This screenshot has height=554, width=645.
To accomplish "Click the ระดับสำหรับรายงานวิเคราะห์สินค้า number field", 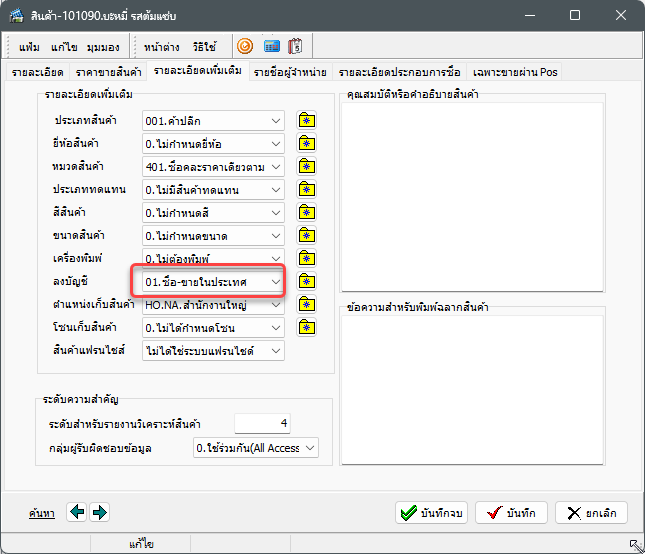I will click(x=262, y=423).
